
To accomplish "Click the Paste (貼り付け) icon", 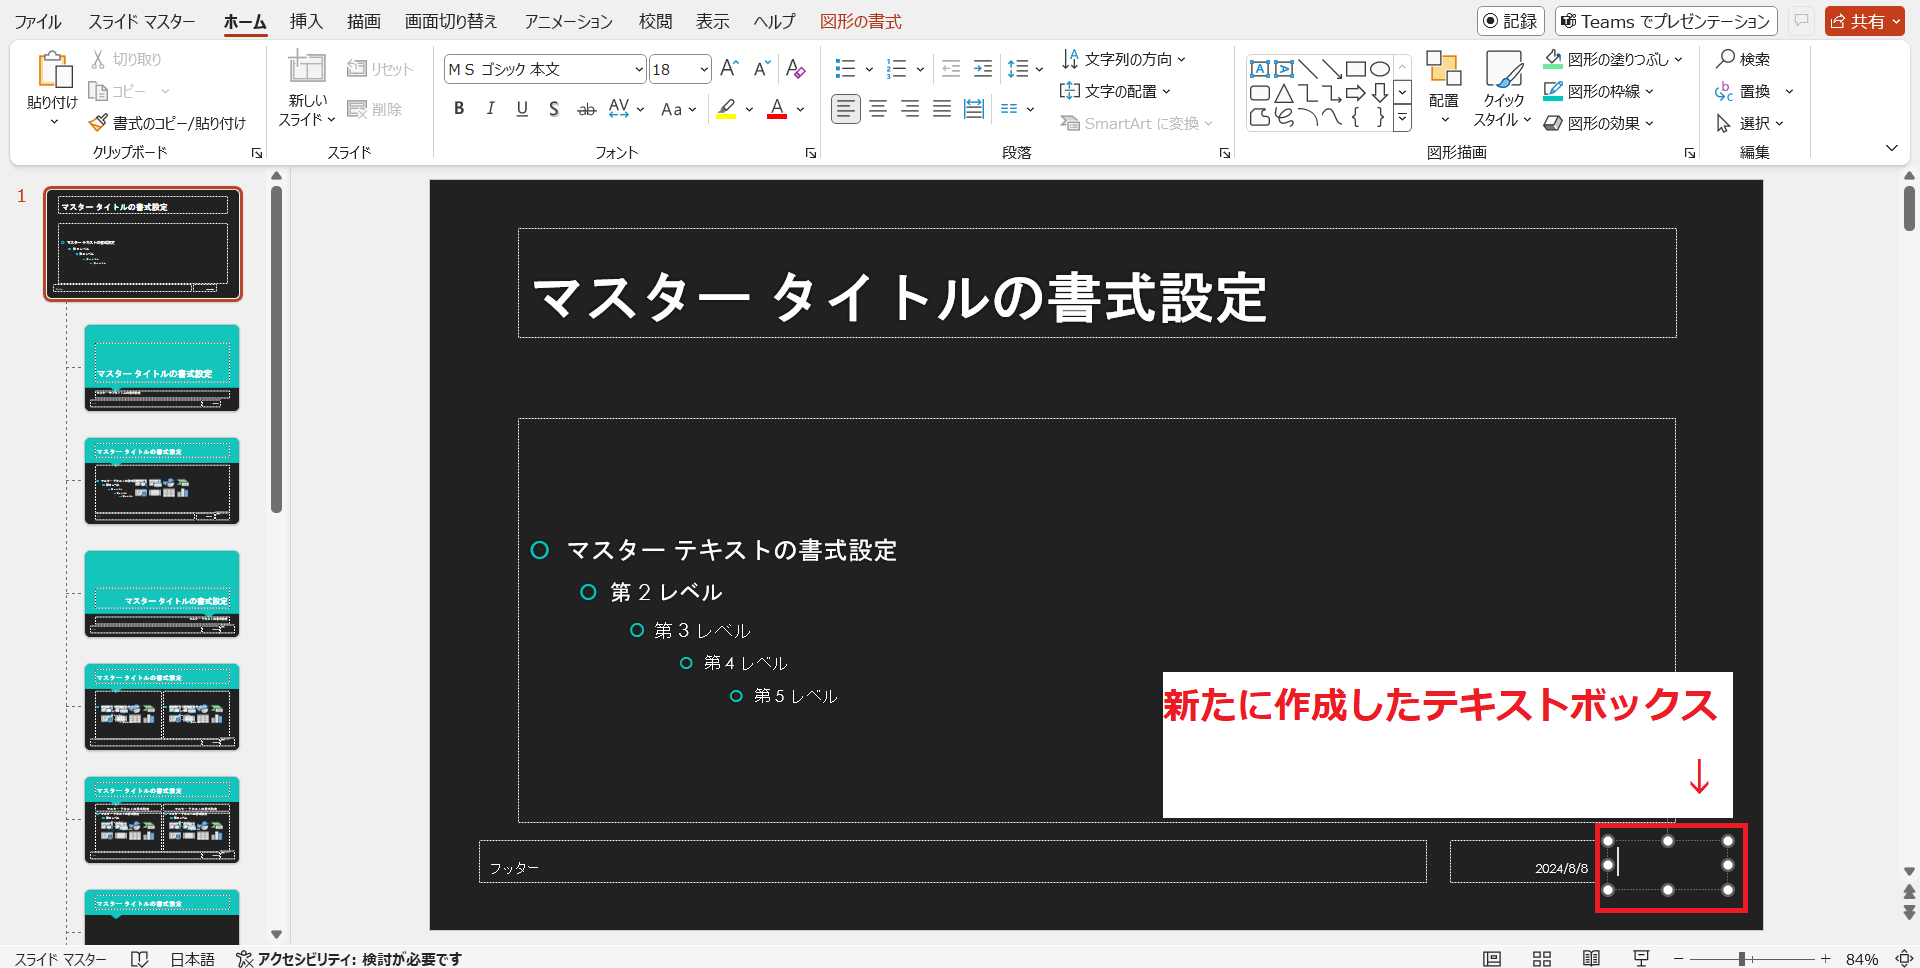I will (53, 70).
